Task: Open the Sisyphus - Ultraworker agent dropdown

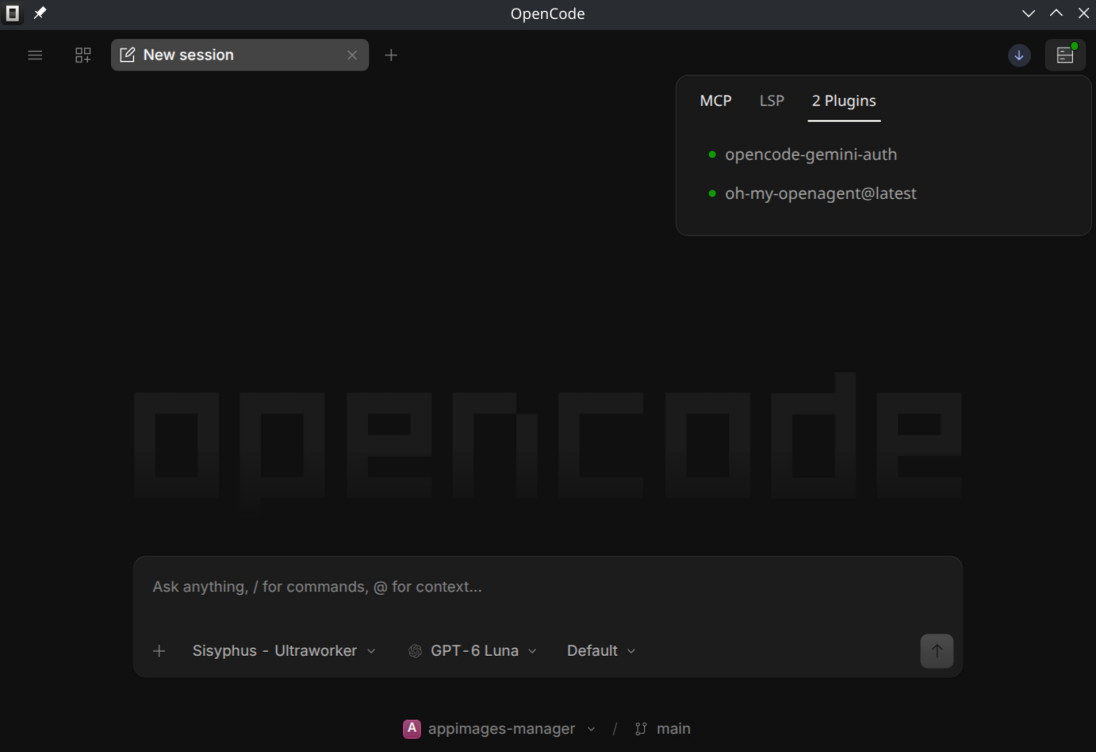Action: (x=284, y=651)
